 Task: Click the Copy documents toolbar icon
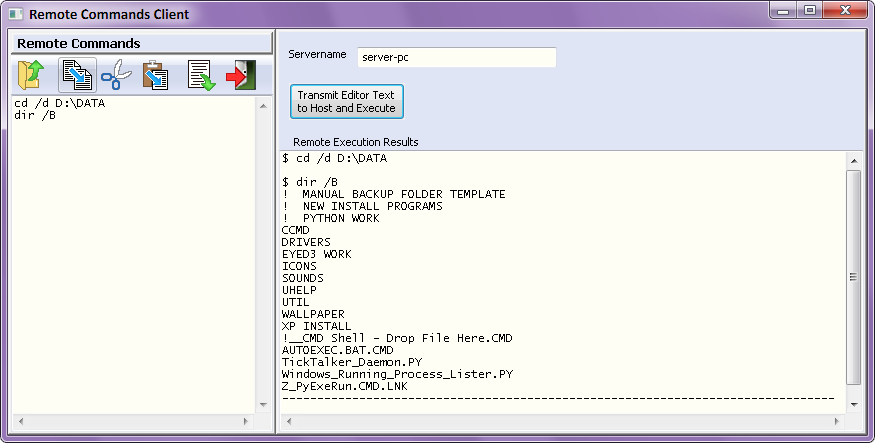pyautogui.click(x=76, y=75)
